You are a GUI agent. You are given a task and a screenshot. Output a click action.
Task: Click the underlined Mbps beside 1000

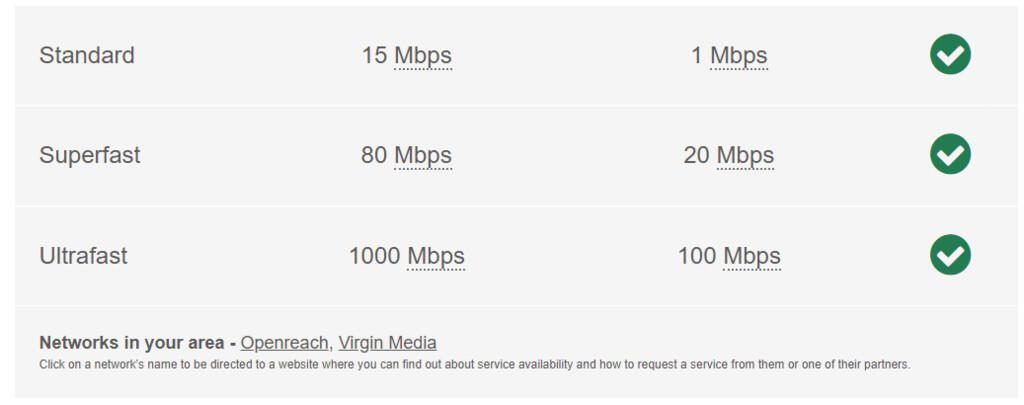[x=436, y=256]
